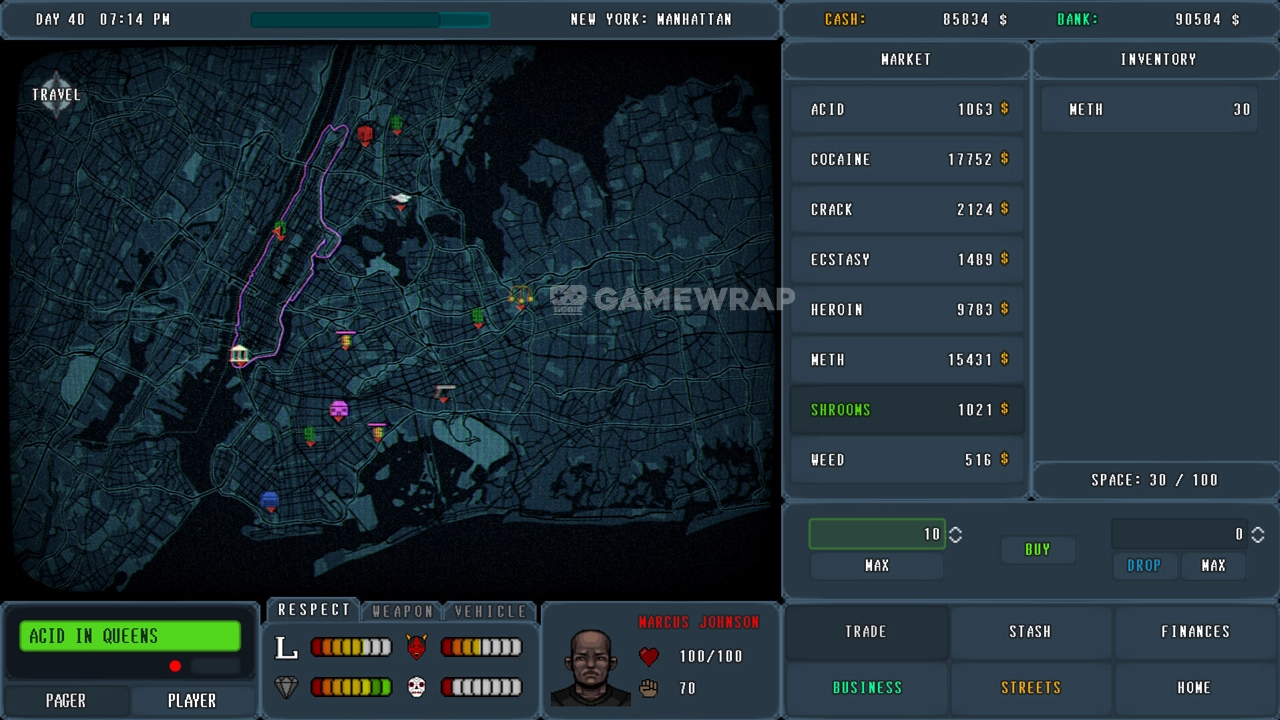Select the purple shop marker on the map
The width and height of the screenshot is (1280, 720).
tap(339, 410)
